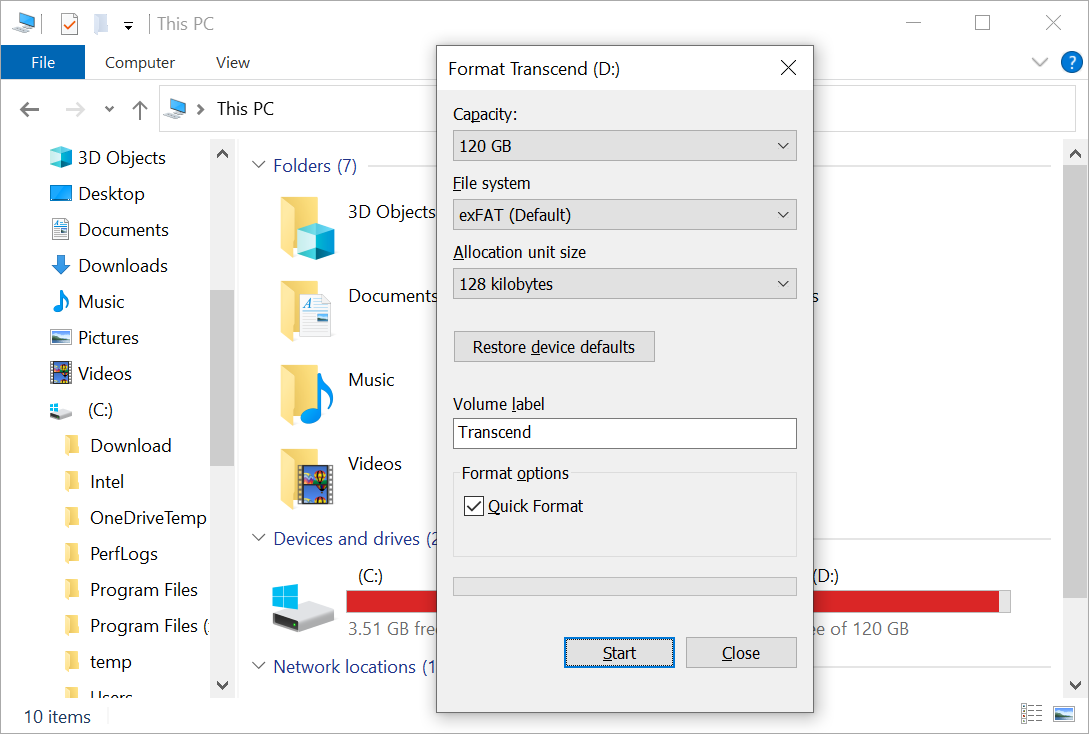Open the Allocation unit size dropdown

tap(624, 283)
